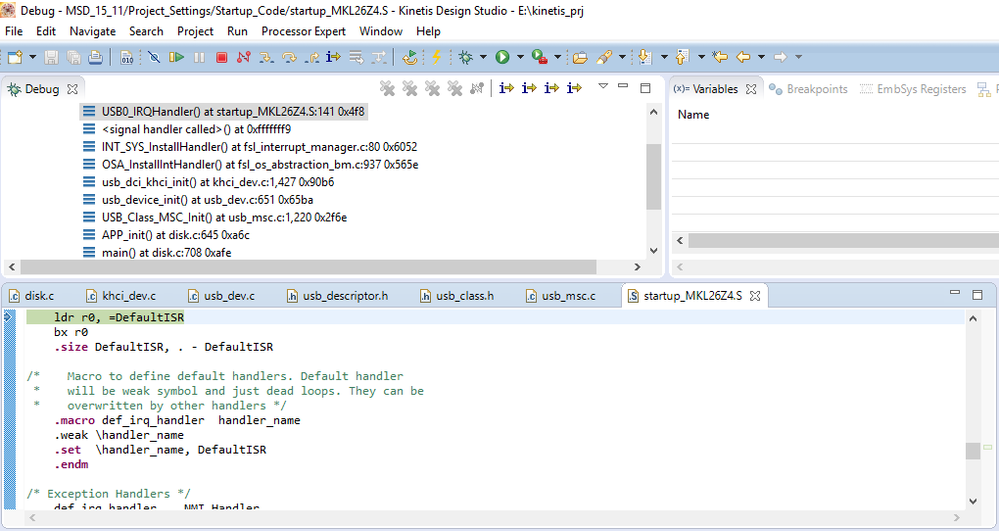The width and height of the screenshot is (999, 531).
Task: Click the Suspend pause icon
Action: [x=199, y=57]
